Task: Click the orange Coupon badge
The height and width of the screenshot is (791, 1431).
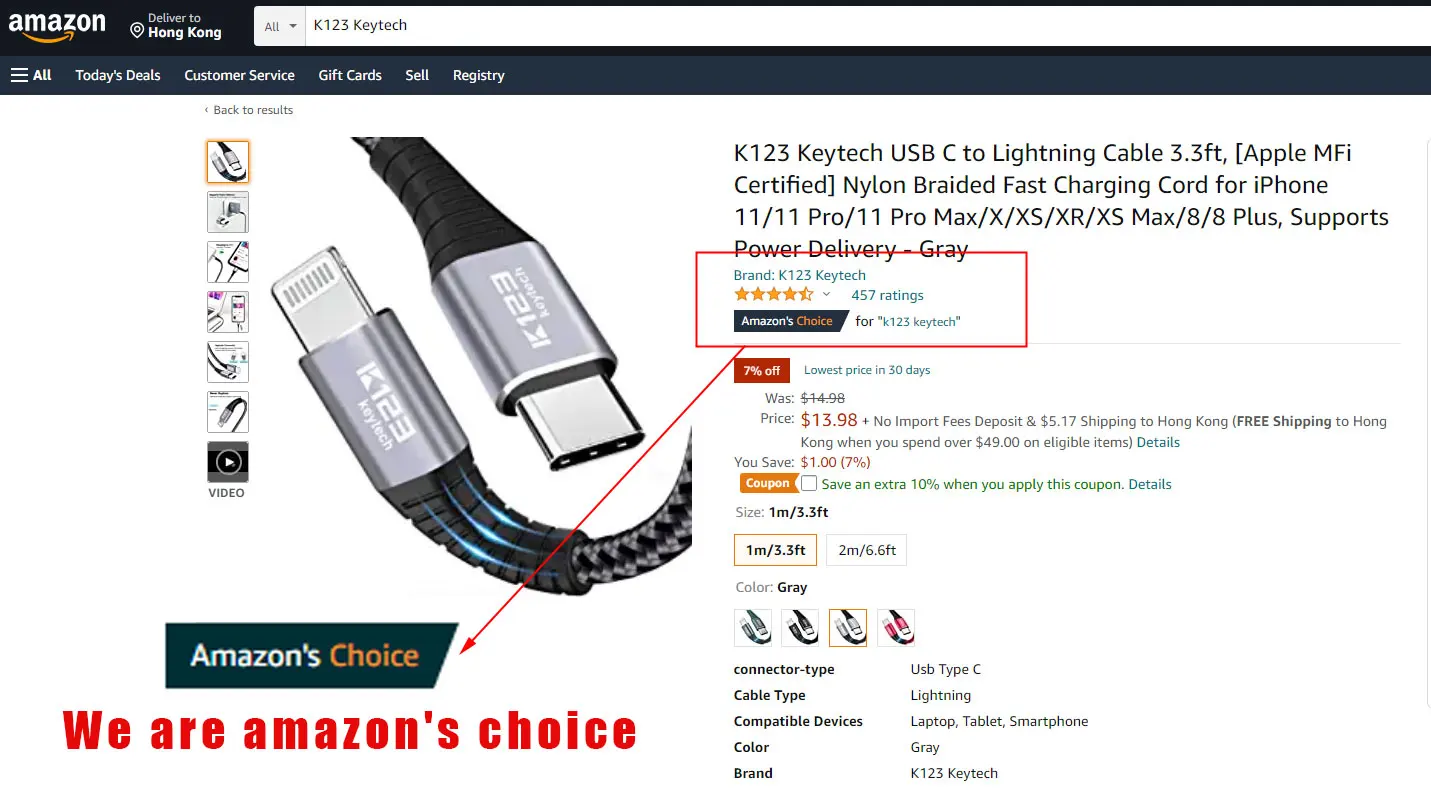Action: point(768,484)
